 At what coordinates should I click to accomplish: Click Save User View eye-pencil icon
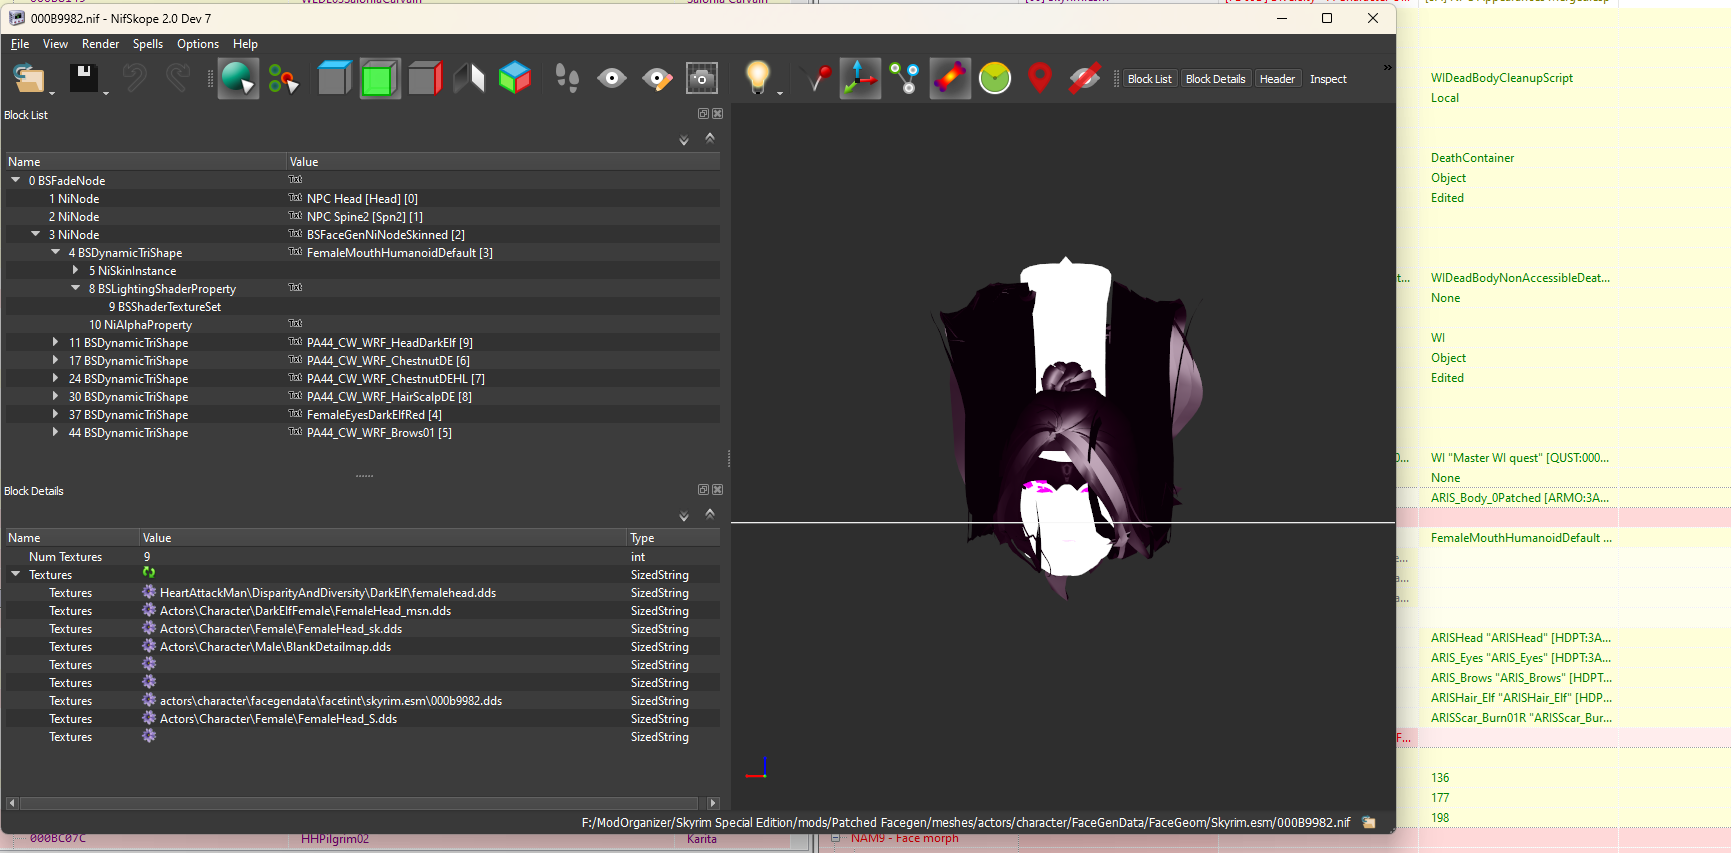coord(656,78)
